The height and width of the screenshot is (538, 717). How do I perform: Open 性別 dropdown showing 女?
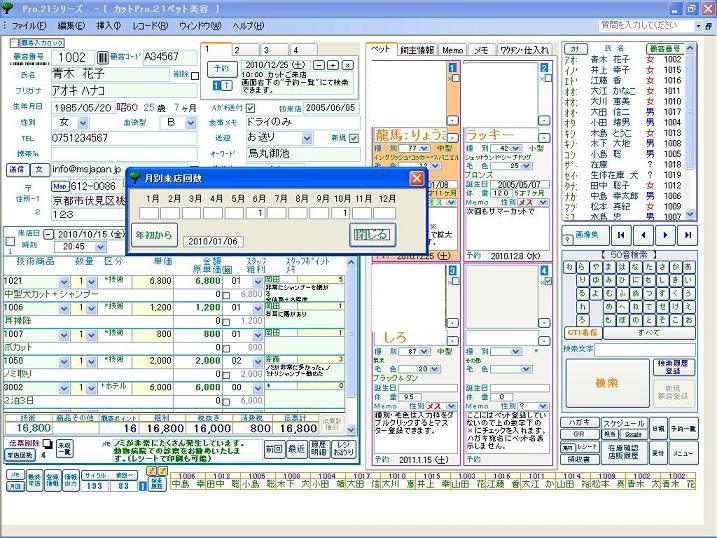point(83,123)
